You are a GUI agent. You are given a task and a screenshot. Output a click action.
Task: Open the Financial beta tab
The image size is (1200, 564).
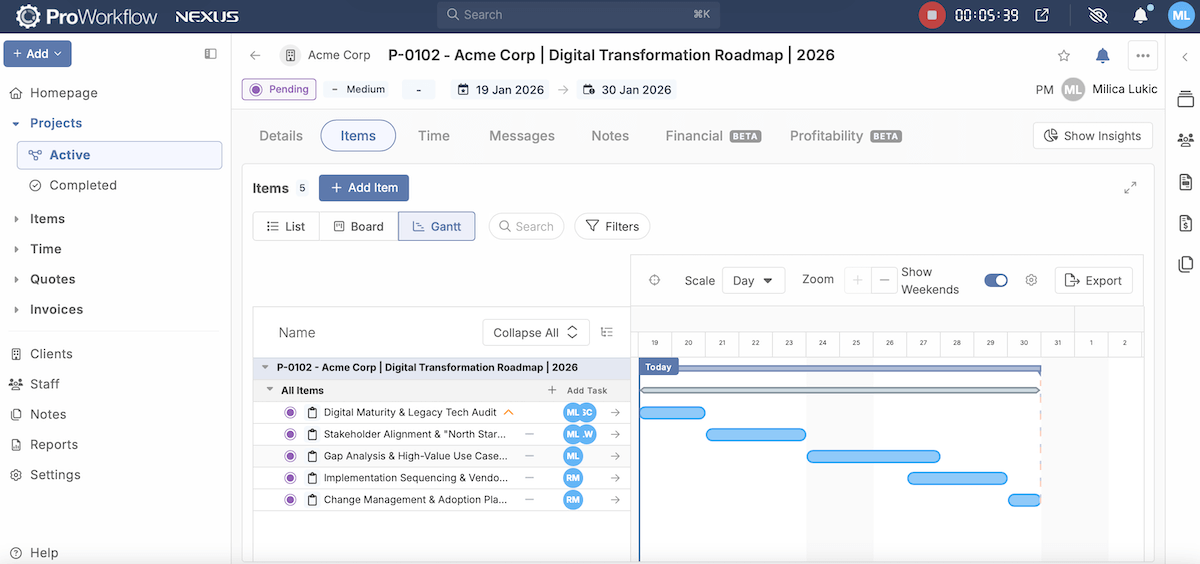(x=713, y=136)
